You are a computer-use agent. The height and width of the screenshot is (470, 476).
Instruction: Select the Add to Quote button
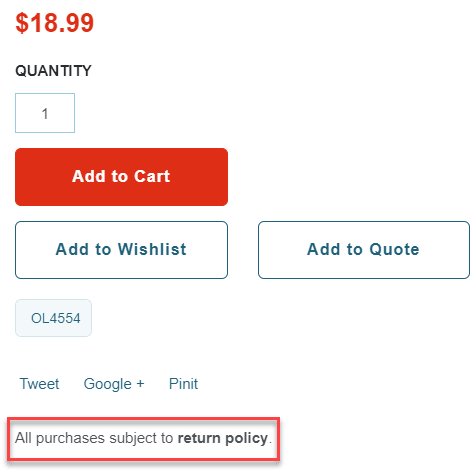click(364, 250)
